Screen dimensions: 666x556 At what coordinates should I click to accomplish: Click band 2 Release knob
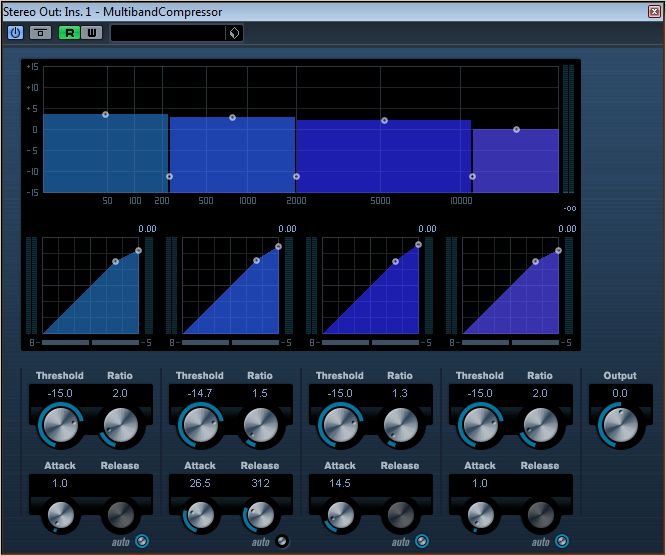[x=261, y=515]
